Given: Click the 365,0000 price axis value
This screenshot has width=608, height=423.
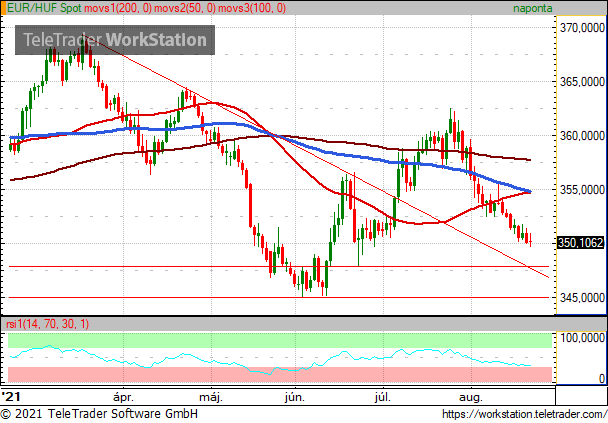Looking at the screenshot, I should (582, 81).
